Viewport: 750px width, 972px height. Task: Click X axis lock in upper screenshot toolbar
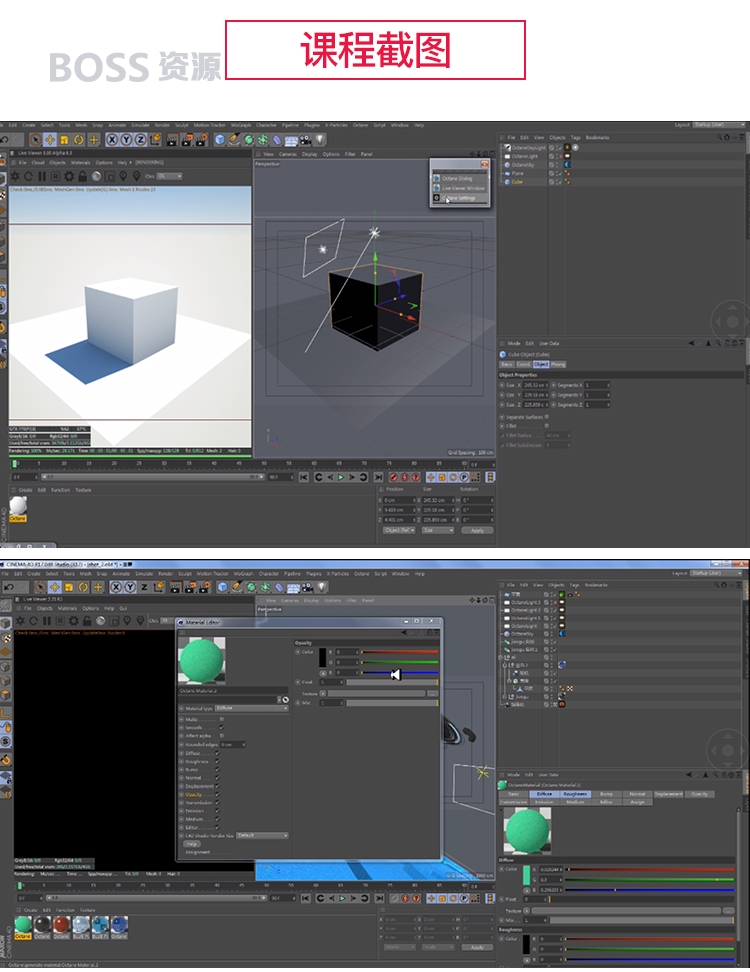112,139
